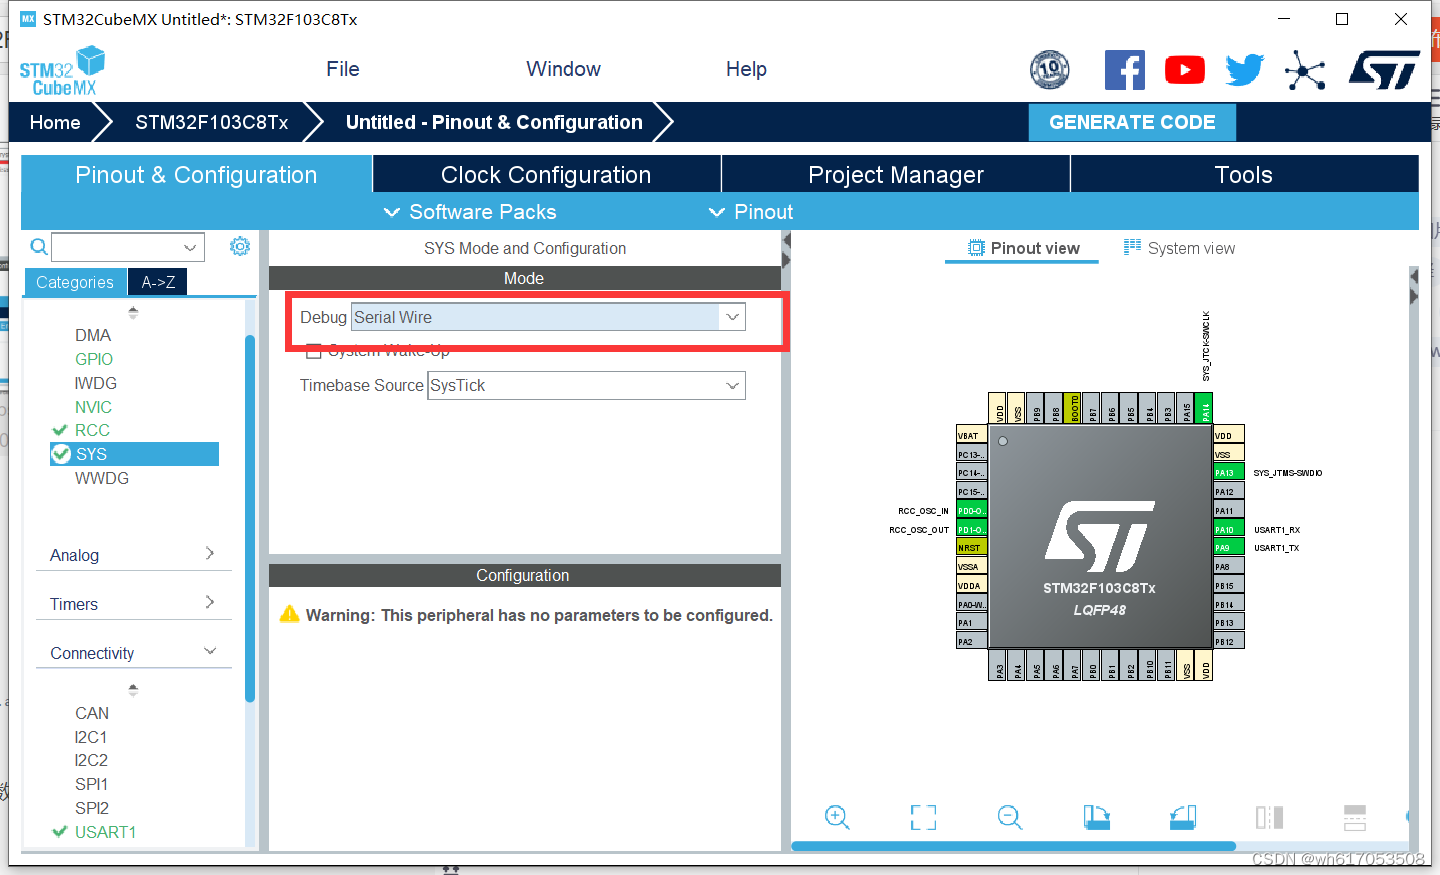Screen dimensions: 1440x875
Task: Collapse the Connectivity category
Action: click(133, 653)
